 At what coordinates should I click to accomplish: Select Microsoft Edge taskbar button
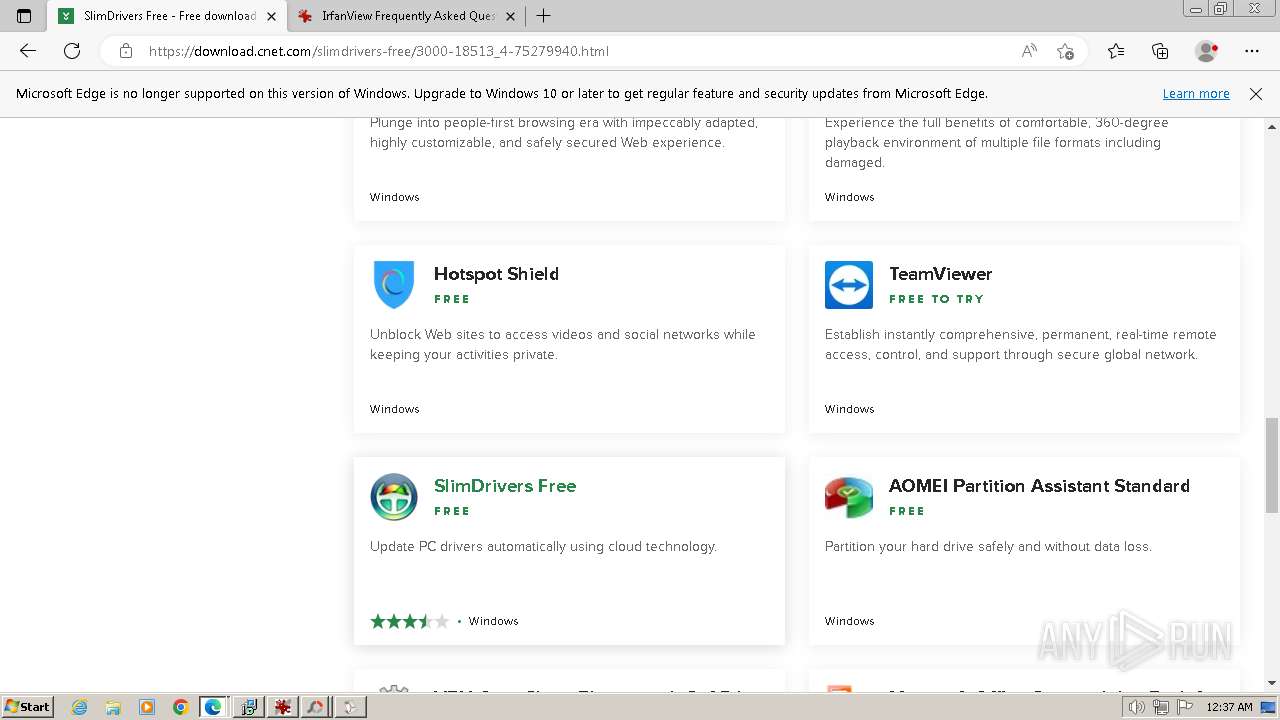(x=213, y=707)
